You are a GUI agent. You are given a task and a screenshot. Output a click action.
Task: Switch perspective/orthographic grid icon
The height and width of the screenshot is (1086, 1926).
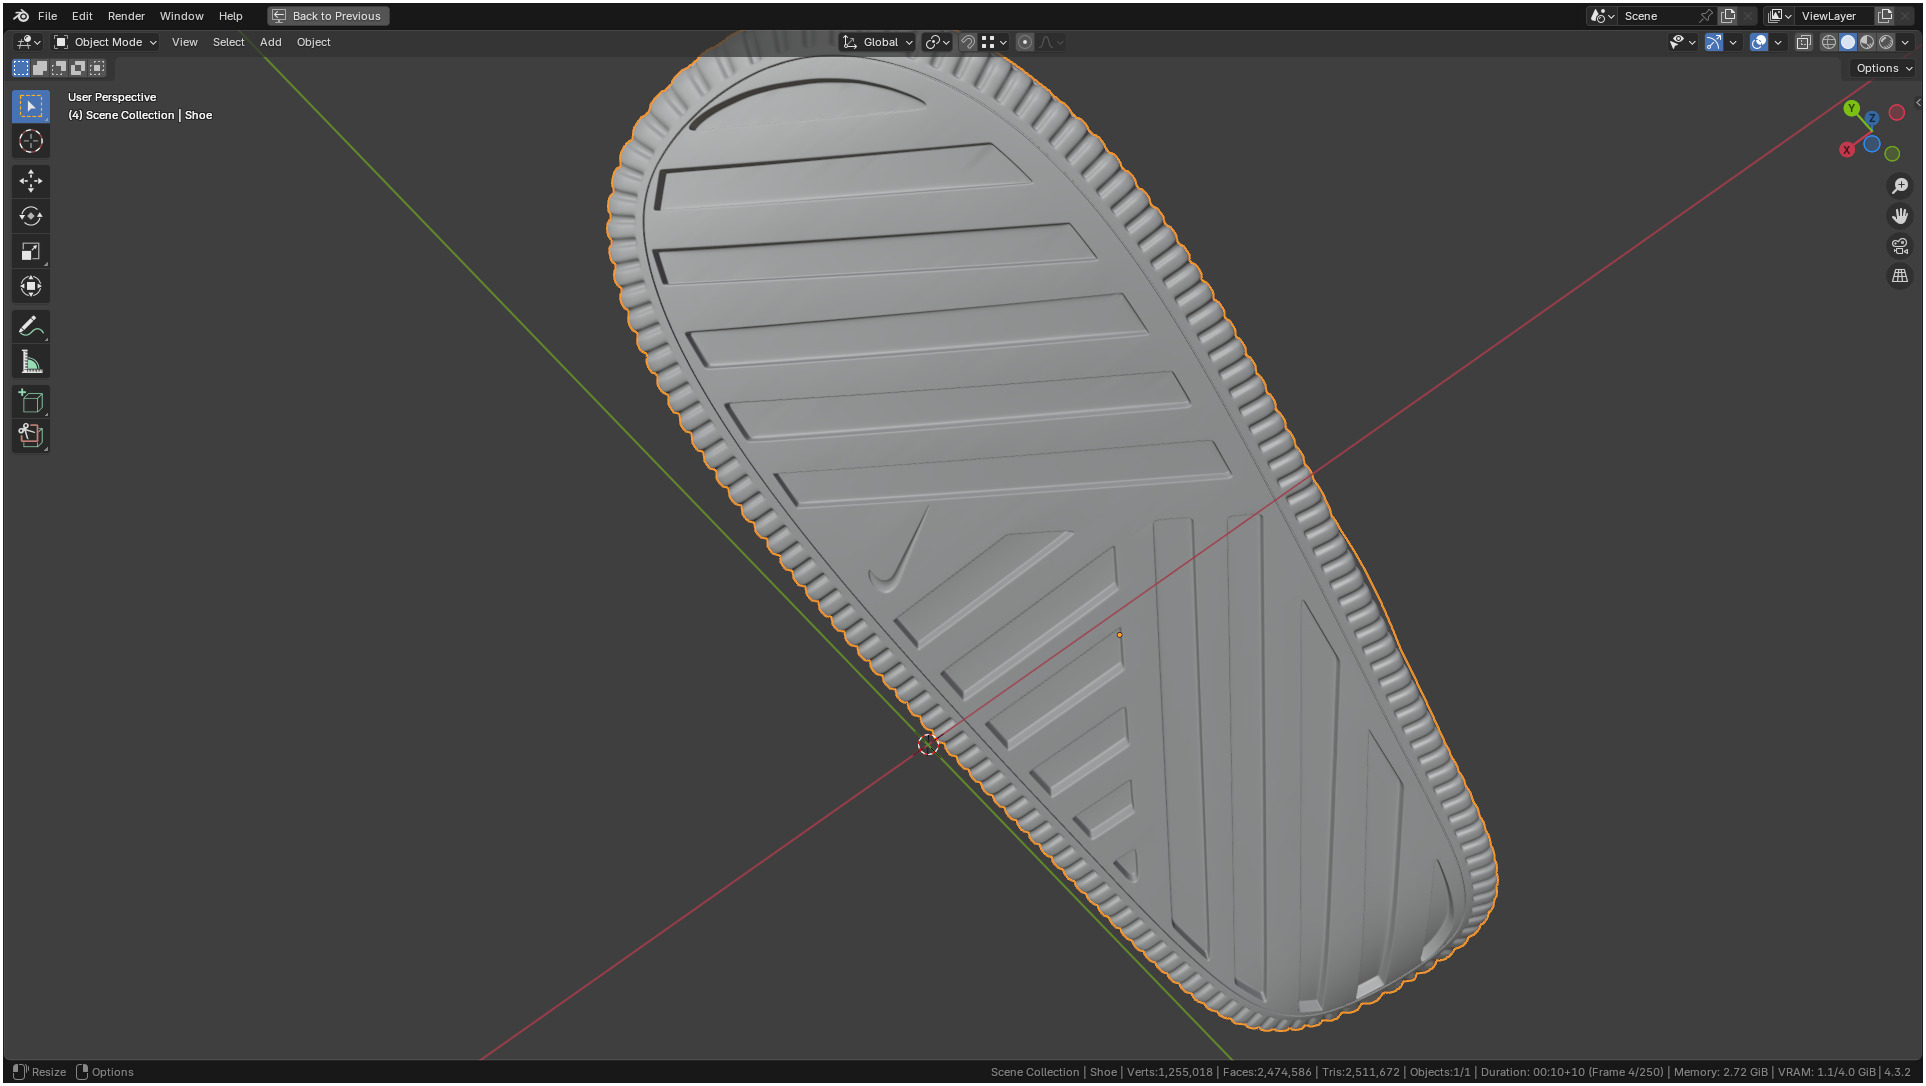(x=1900, y=276)
